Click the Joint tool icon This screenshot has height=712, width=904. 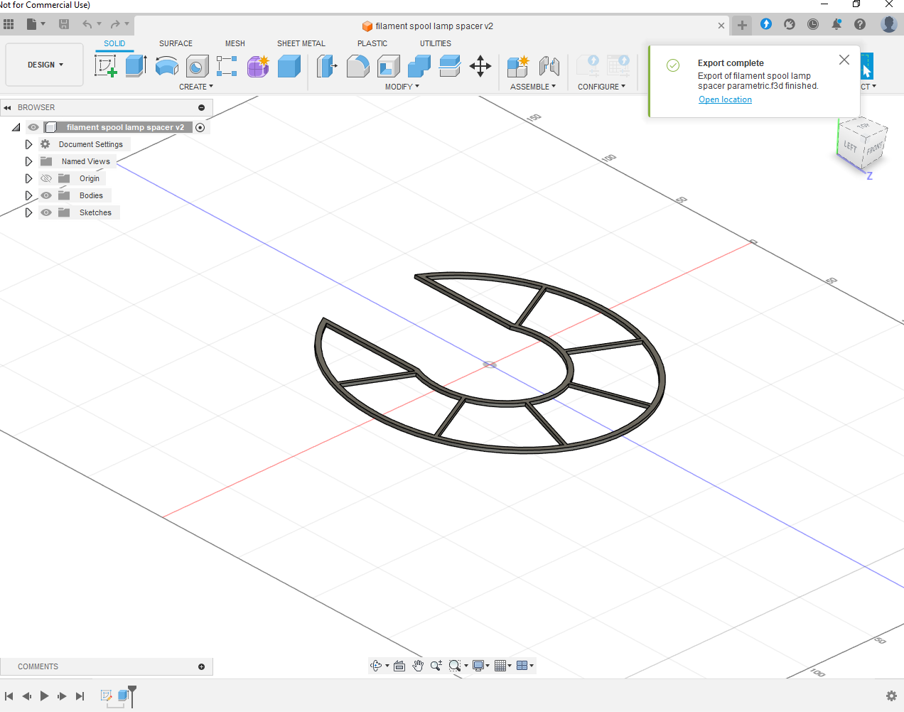(x=549, y=66)
